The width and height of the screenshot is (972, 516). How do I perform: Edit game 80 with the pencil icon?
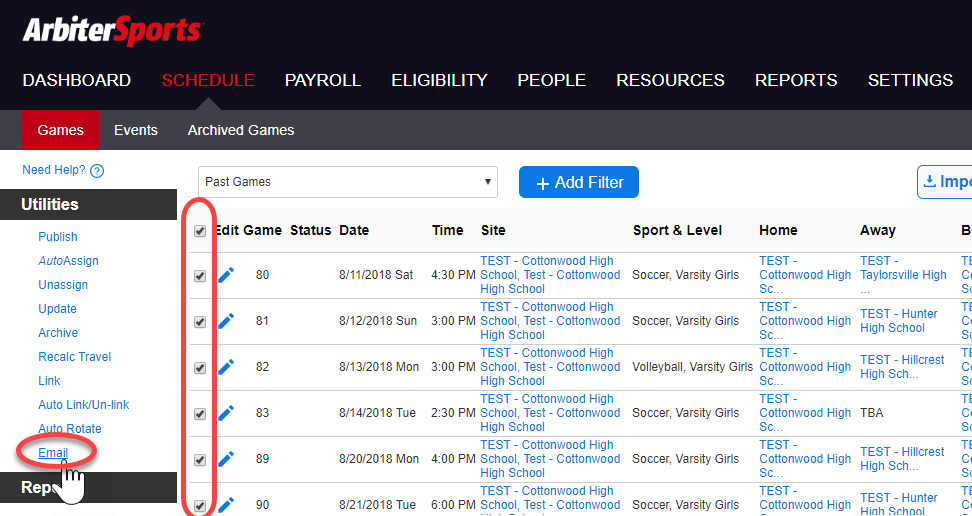[x=226, y=275]
